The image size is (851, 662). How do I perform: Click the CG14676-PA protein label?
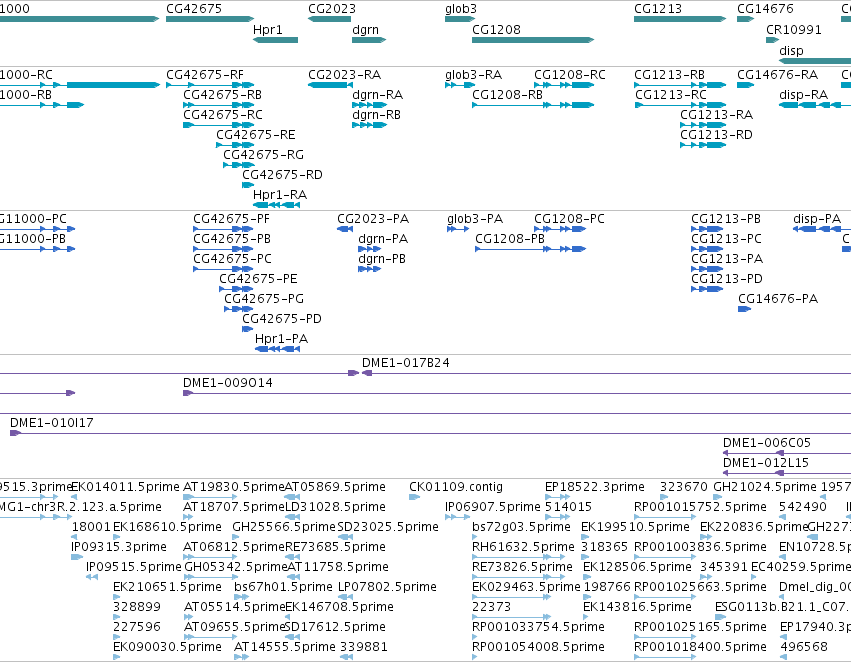[778, 299]
